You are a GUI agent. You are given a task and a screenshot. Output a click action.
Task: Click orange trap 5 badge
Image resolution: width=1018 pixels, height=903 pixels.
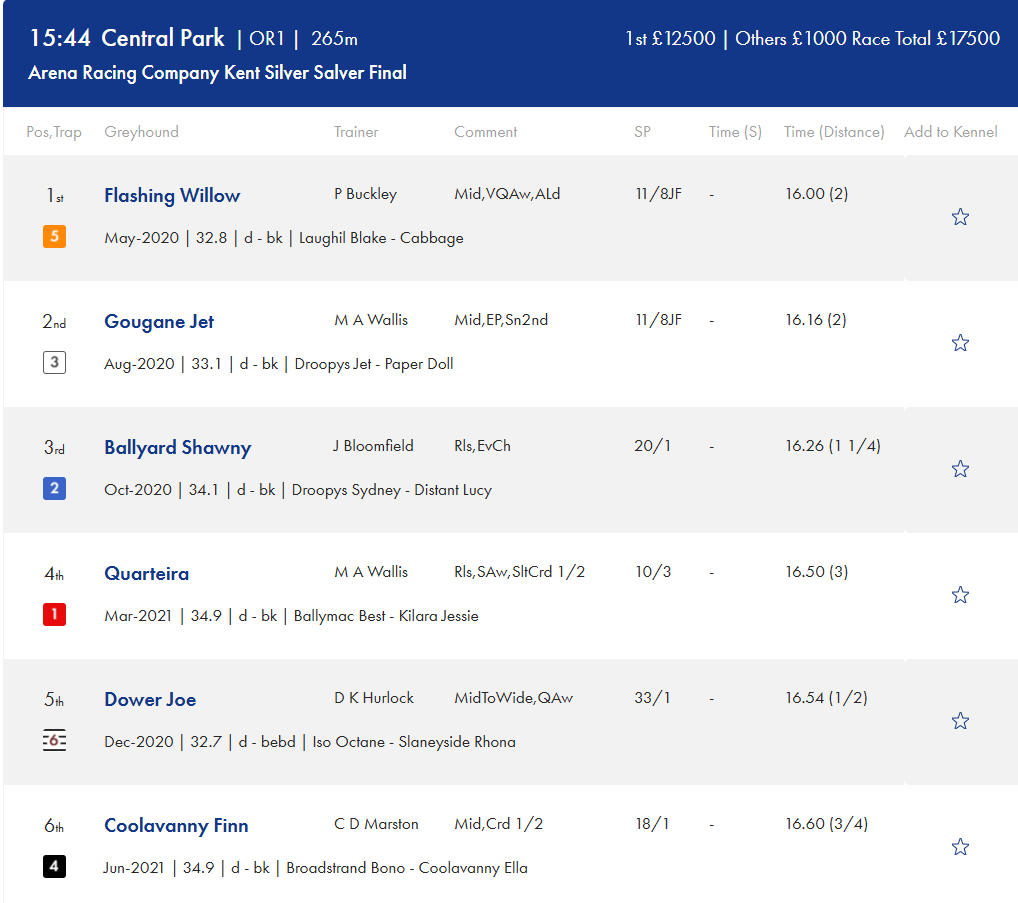coord(54,237)
